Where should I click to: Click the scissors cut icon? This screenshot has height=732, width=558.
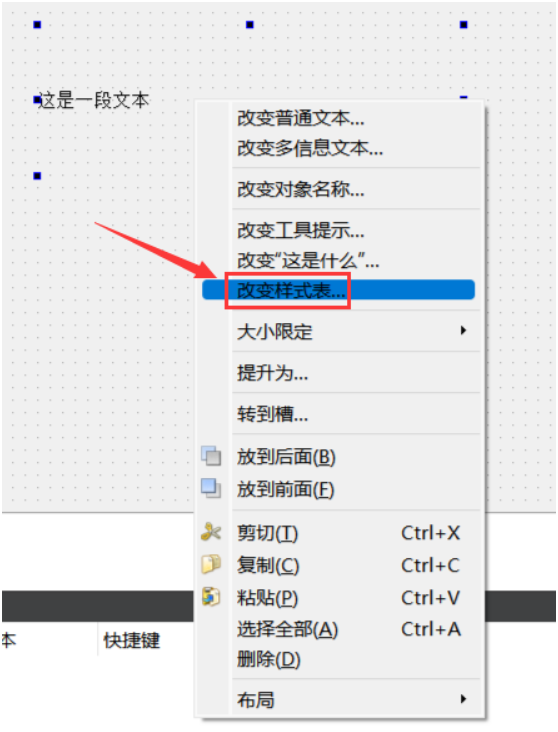211,532
